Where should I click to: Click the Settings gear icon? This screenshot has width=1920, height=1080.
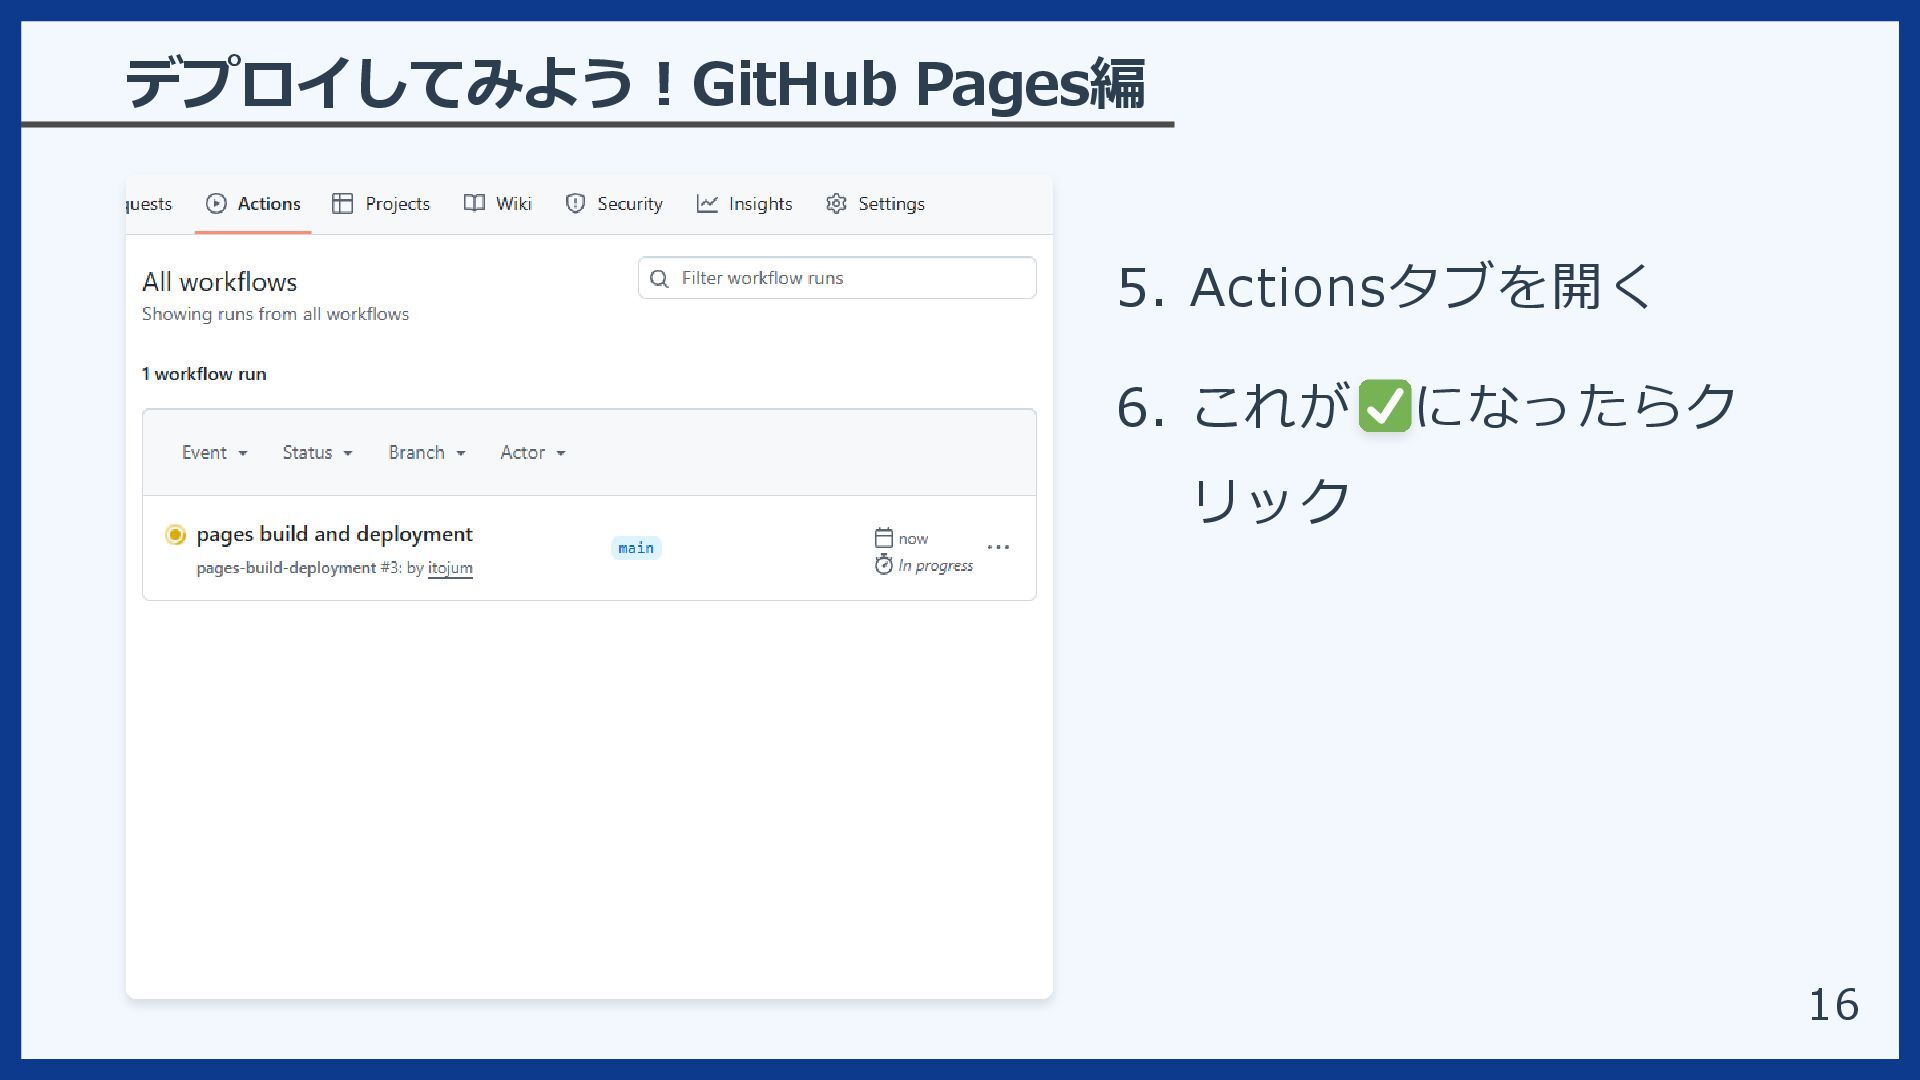pyautogui.click(x=836, y=204)
